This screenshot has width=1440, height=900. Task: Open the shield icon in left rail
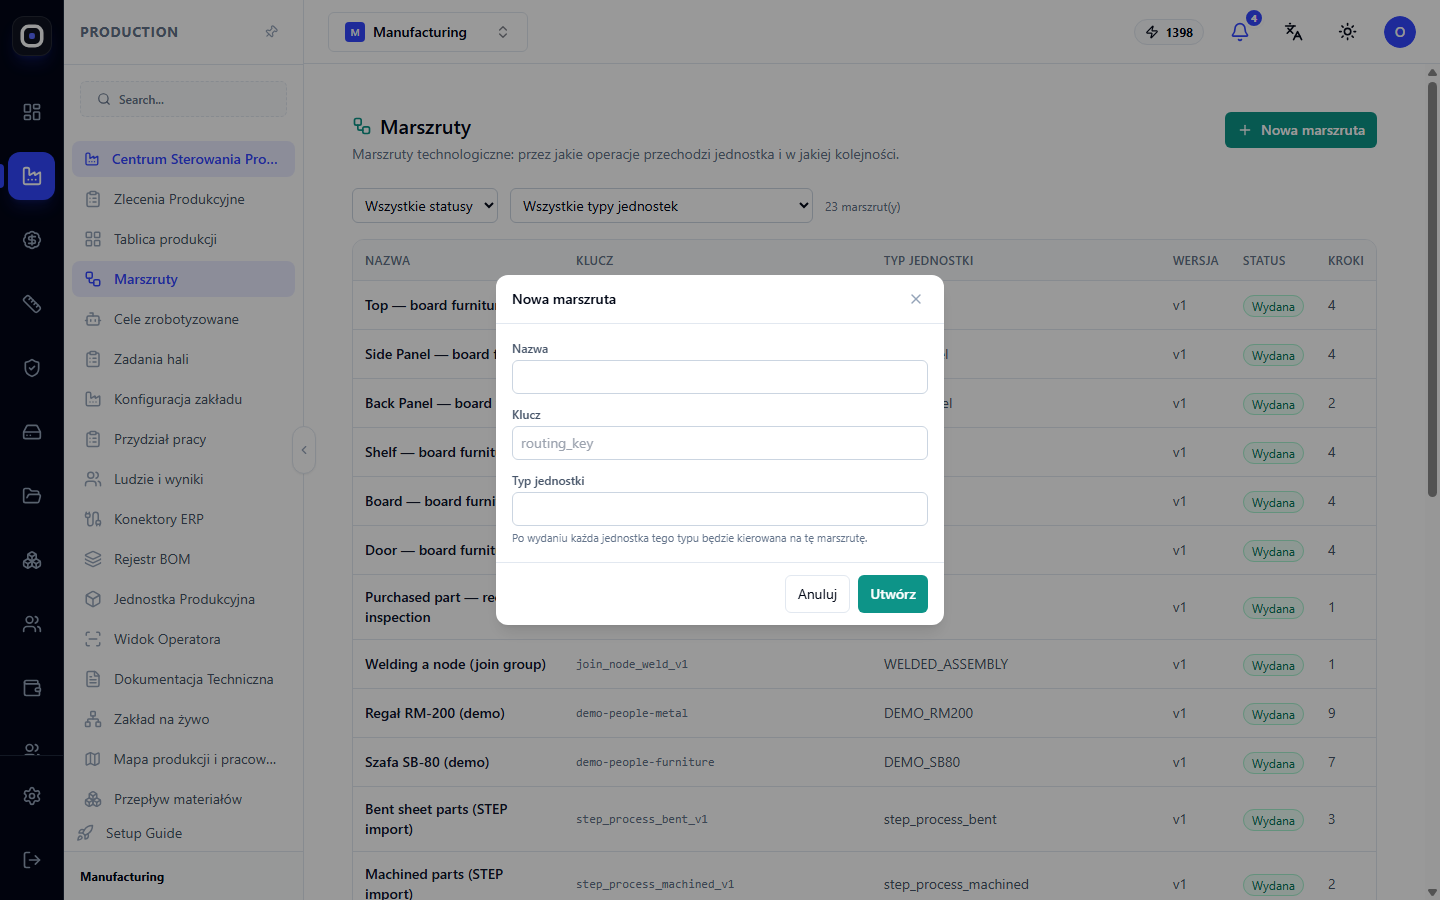click(x=32, y=368)
